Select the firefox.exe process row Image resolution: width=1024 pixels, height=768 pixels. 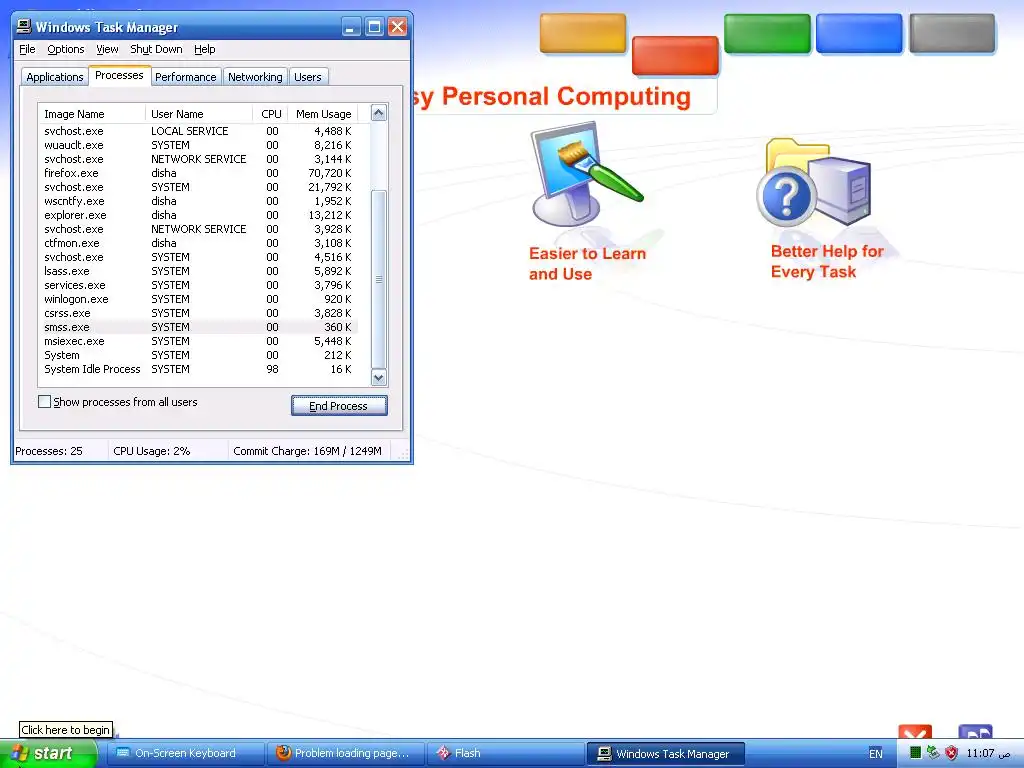click(198, 173)
